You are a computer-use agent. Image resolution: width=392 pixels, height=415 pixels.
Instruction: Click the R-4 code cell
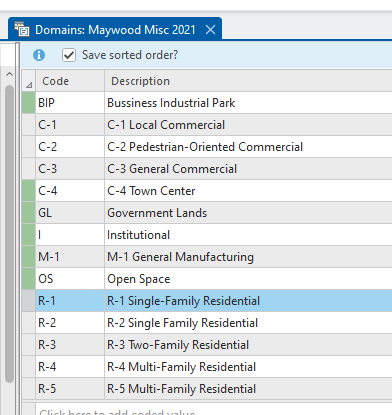click(70, 367)
